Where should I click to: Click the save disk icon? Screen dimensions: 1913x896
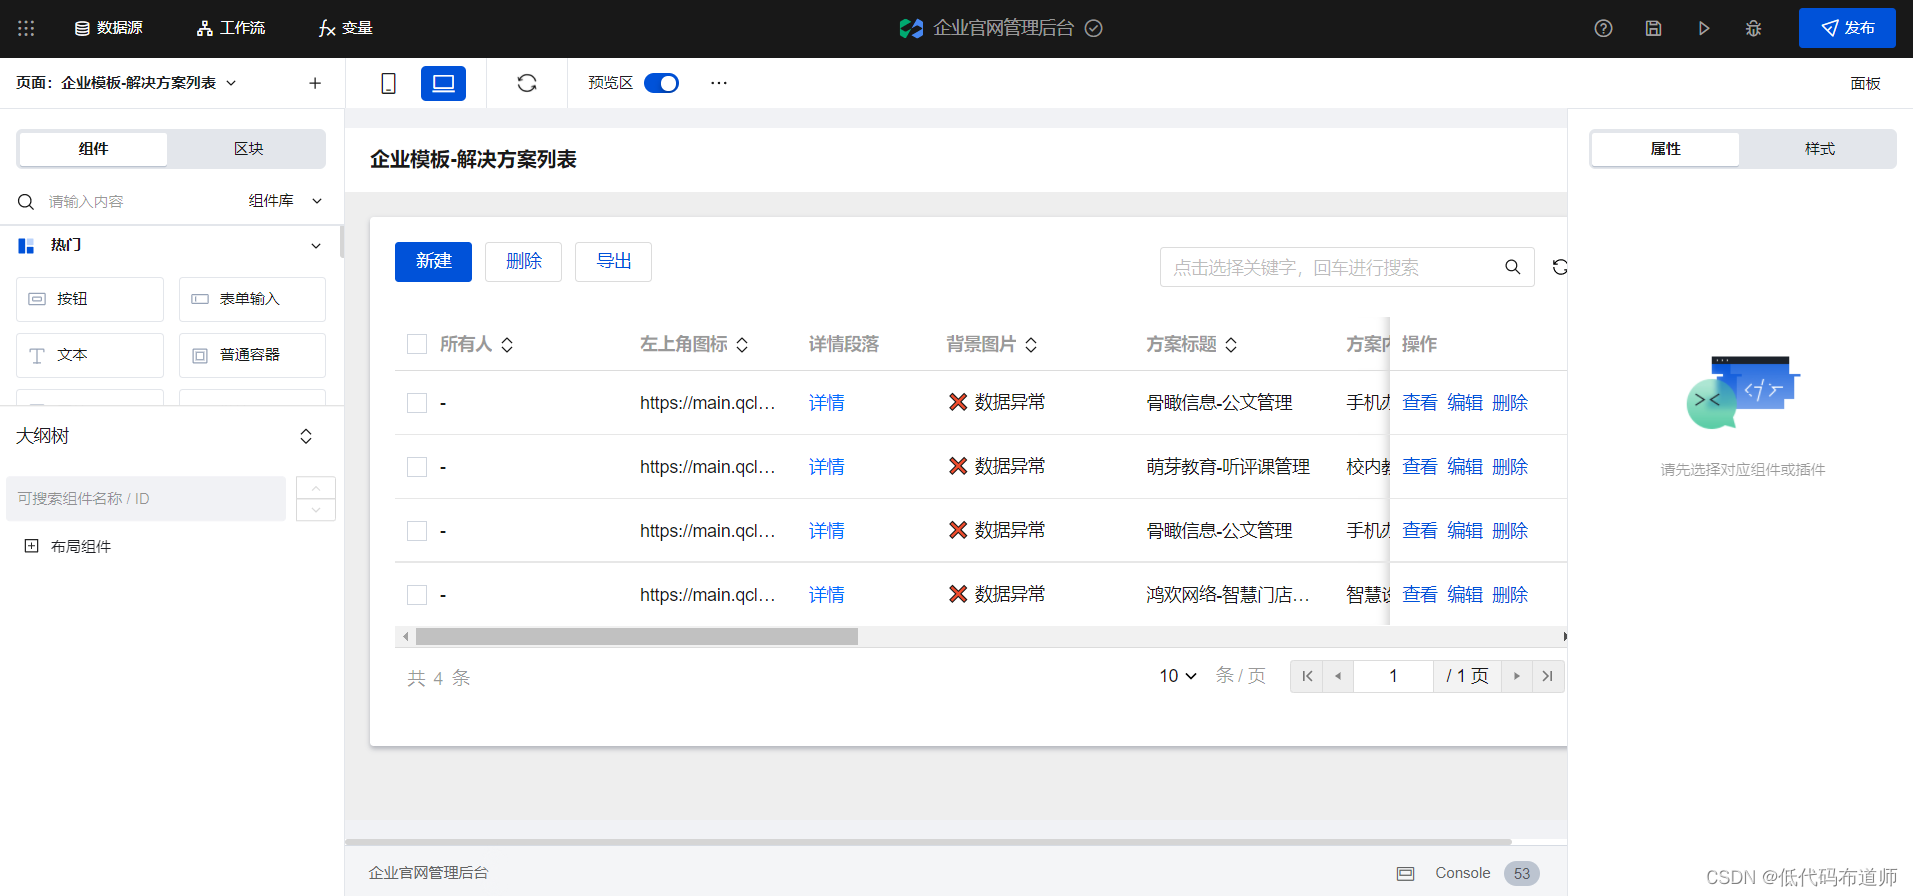tap(1653, 28)
